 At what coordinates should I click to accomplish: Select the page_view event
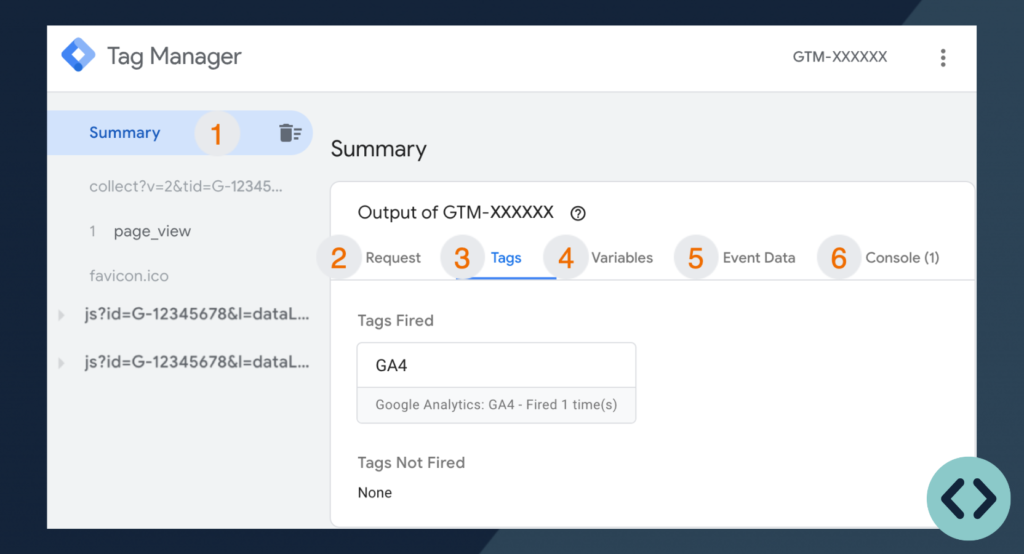click(x=152, y=231)
